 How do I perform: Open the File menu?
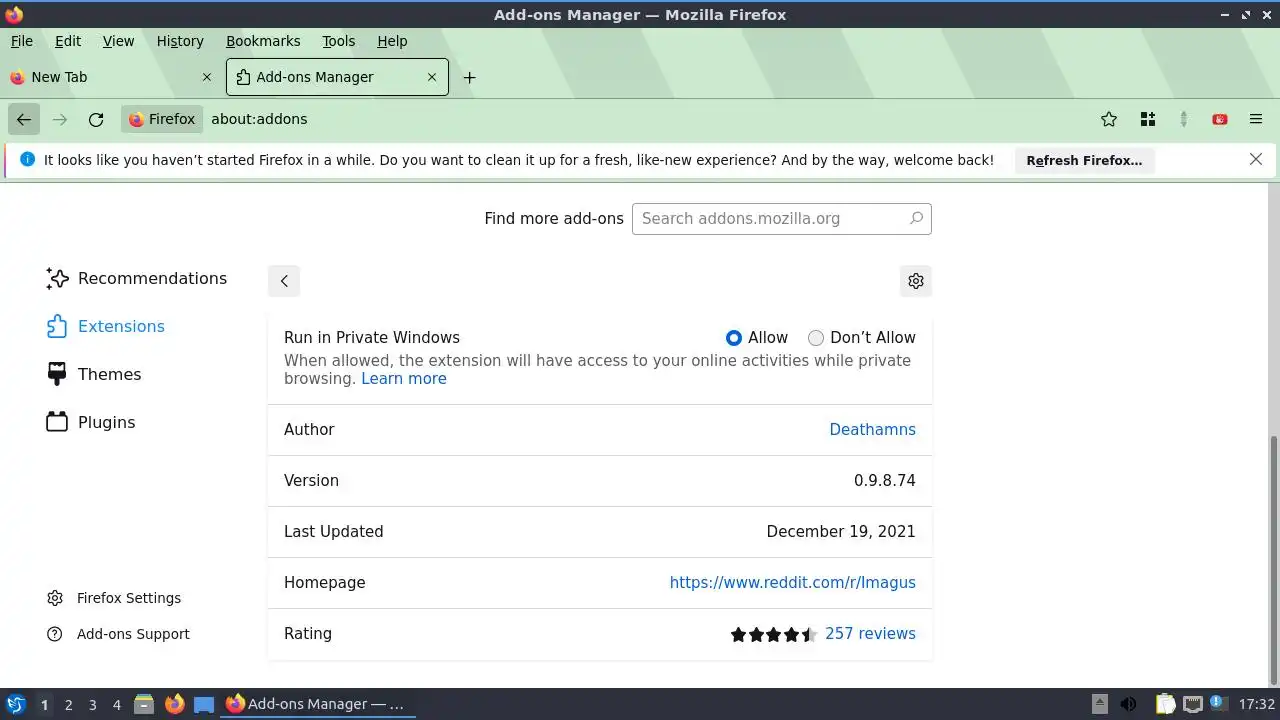pos(21,41)
